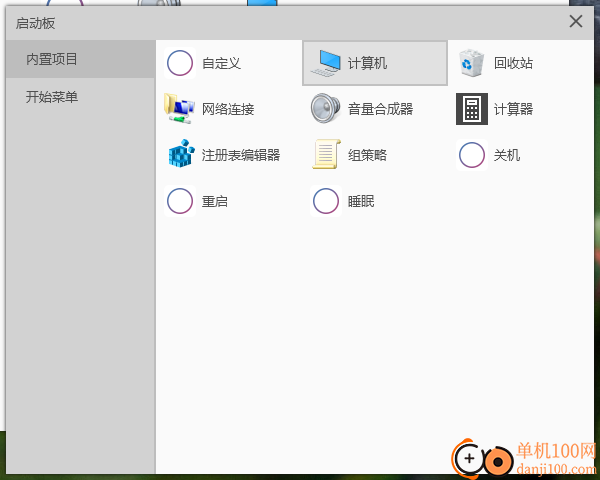Pick the 网络连接 network folder icon

click(179, 109)
